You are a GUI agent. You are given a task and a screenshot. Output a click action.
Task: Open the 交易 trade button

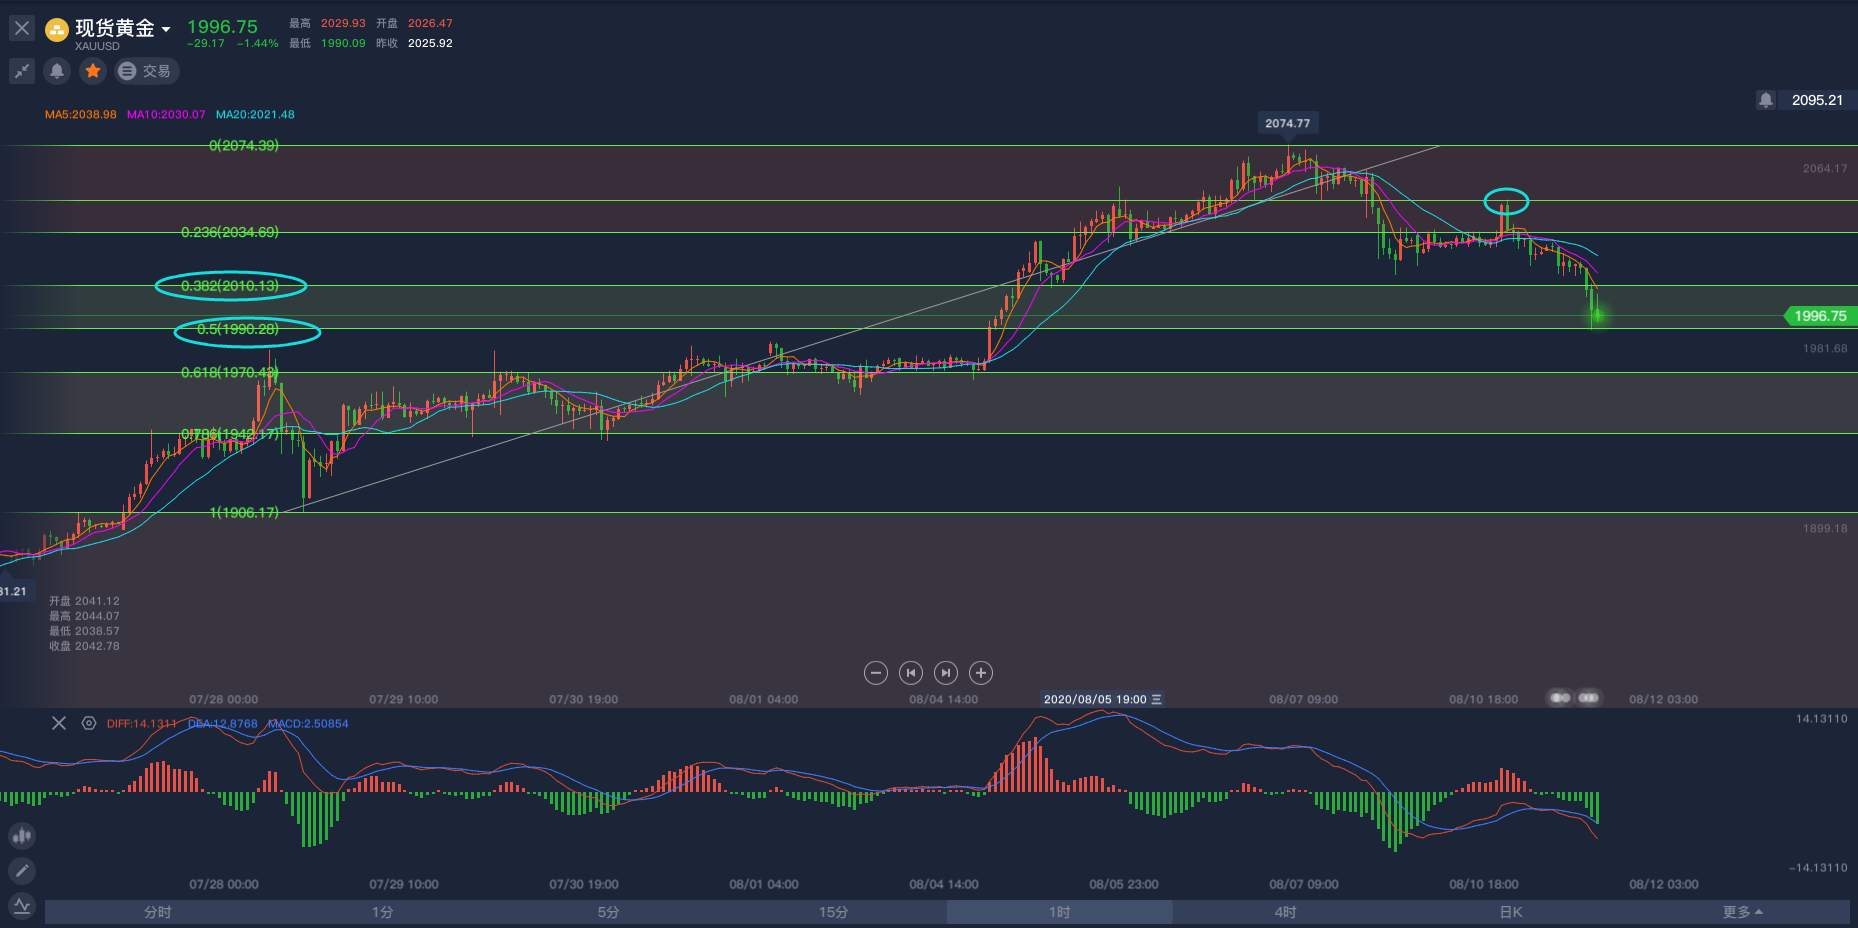(146, 71)
